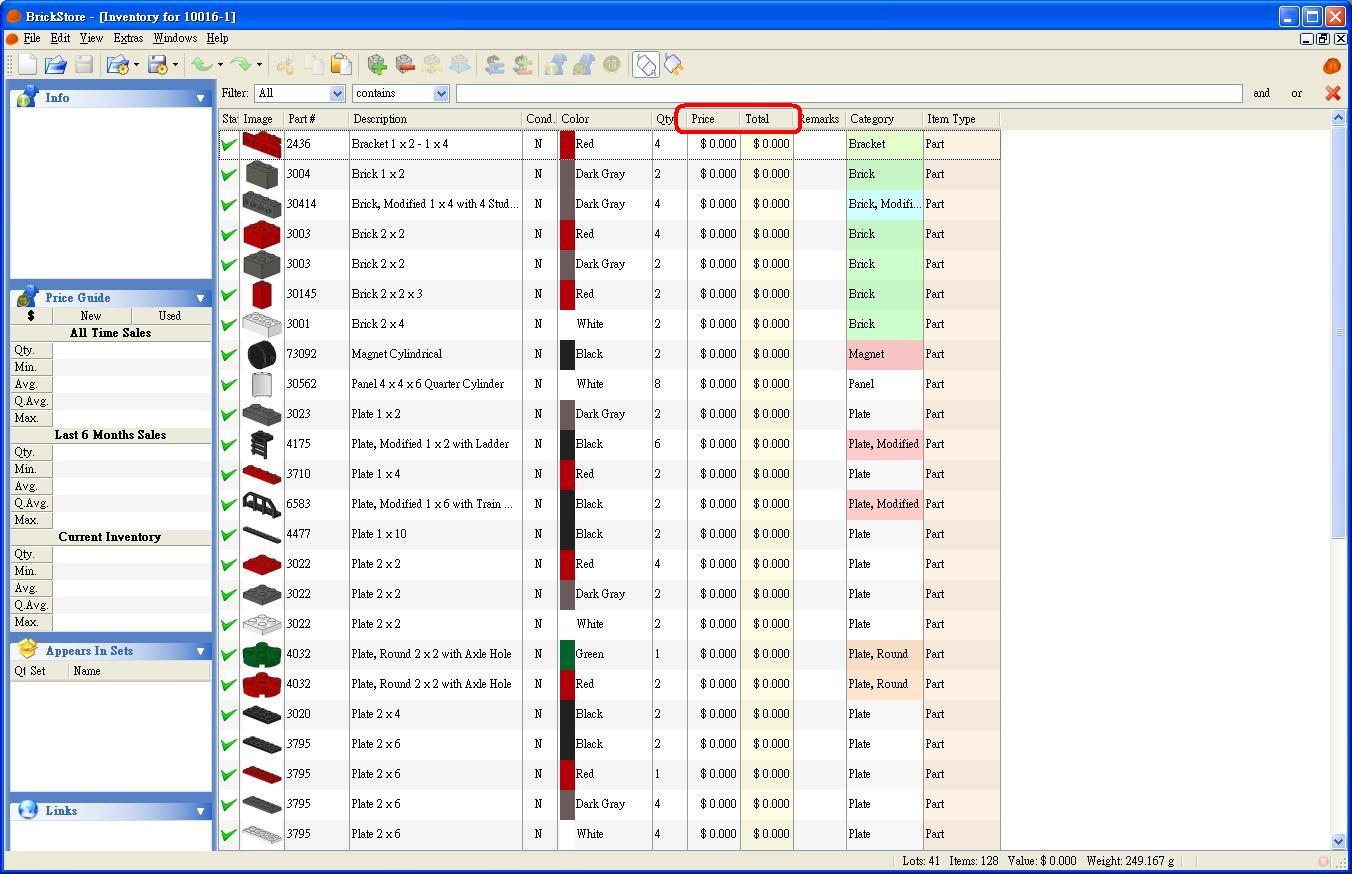This screenshot has width=1352, height=874.
Task: Click the Import folder-with-gear icon
Action: click(117, 65)
